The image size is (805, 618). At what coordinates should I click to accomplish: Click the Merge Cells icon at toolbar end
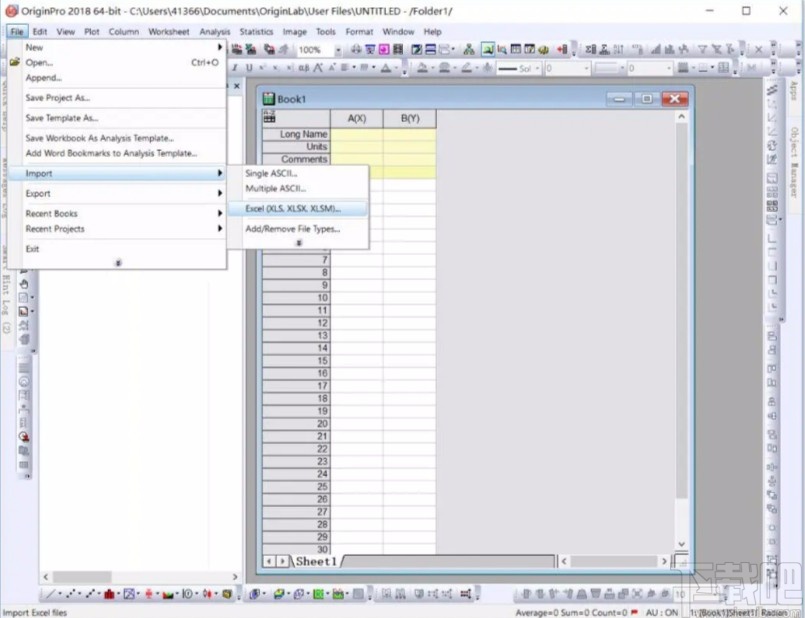tap(723, 68)
